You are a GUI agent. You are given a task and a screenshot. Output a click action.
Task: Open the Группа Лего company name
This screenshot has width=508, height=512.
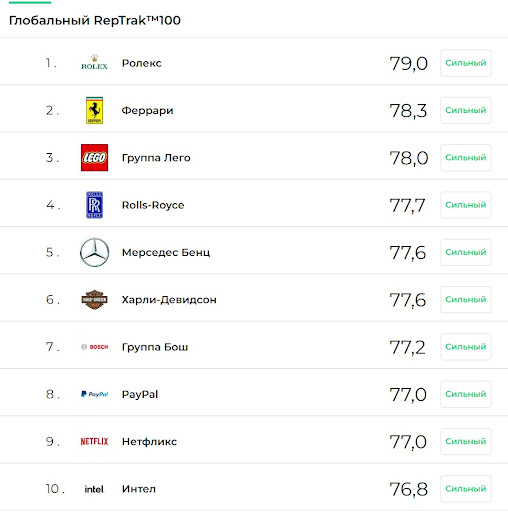tap(156, 158)
